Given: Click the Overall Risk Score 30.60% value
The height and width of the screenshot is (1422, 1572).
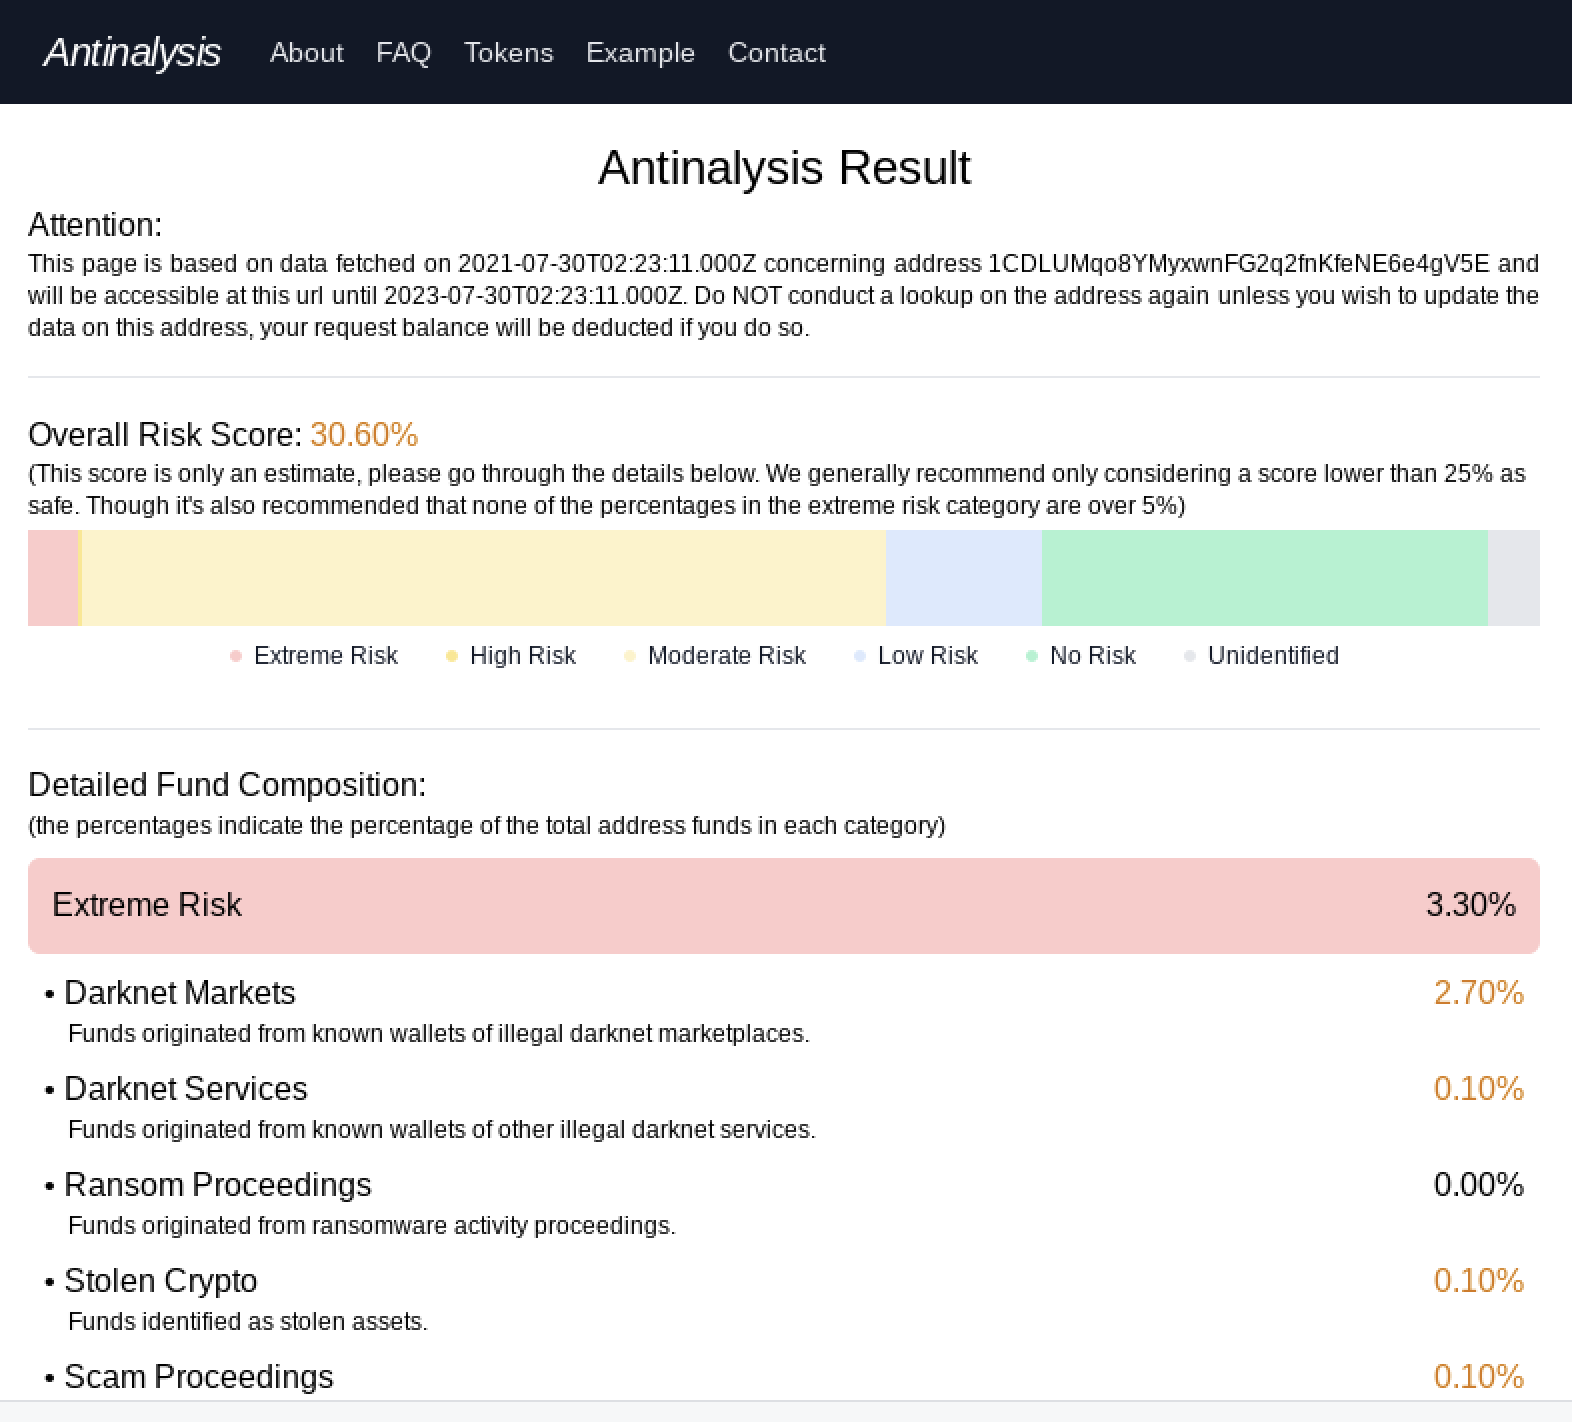Looking at the screenshot, I should (x=364, y=435).
